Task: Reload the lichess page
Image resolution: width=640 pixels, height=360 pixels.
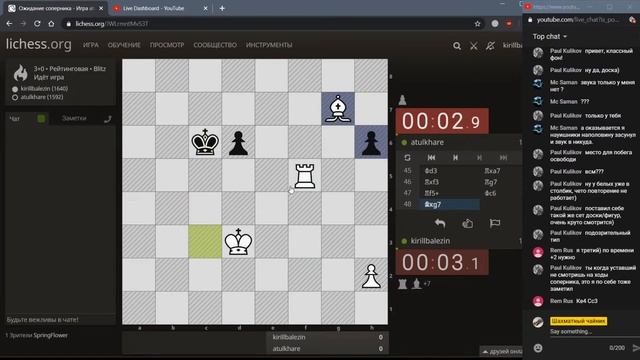Action: (37, 24)
